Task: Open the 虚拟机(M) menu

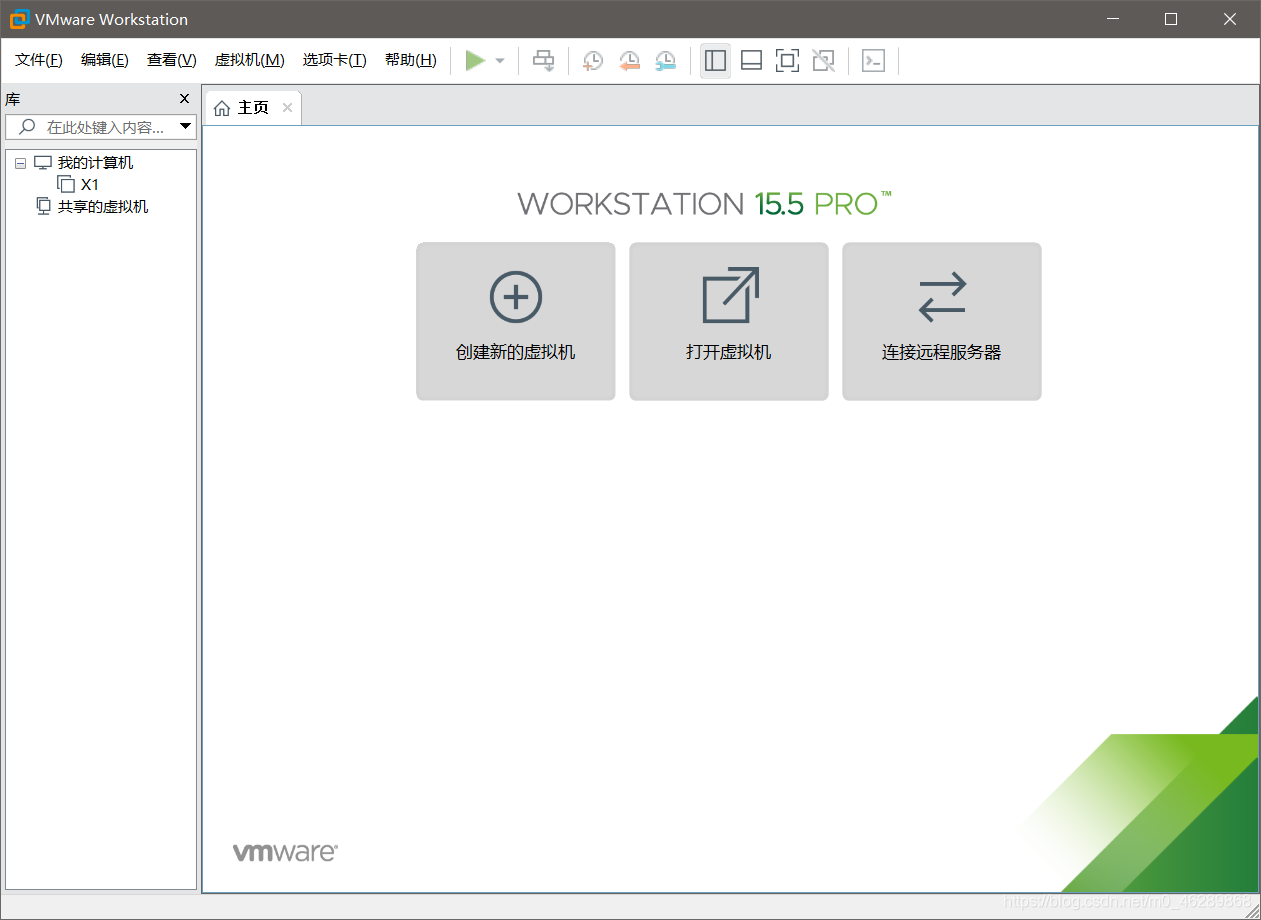Action: pyautogui.click(x=250, y=60)
